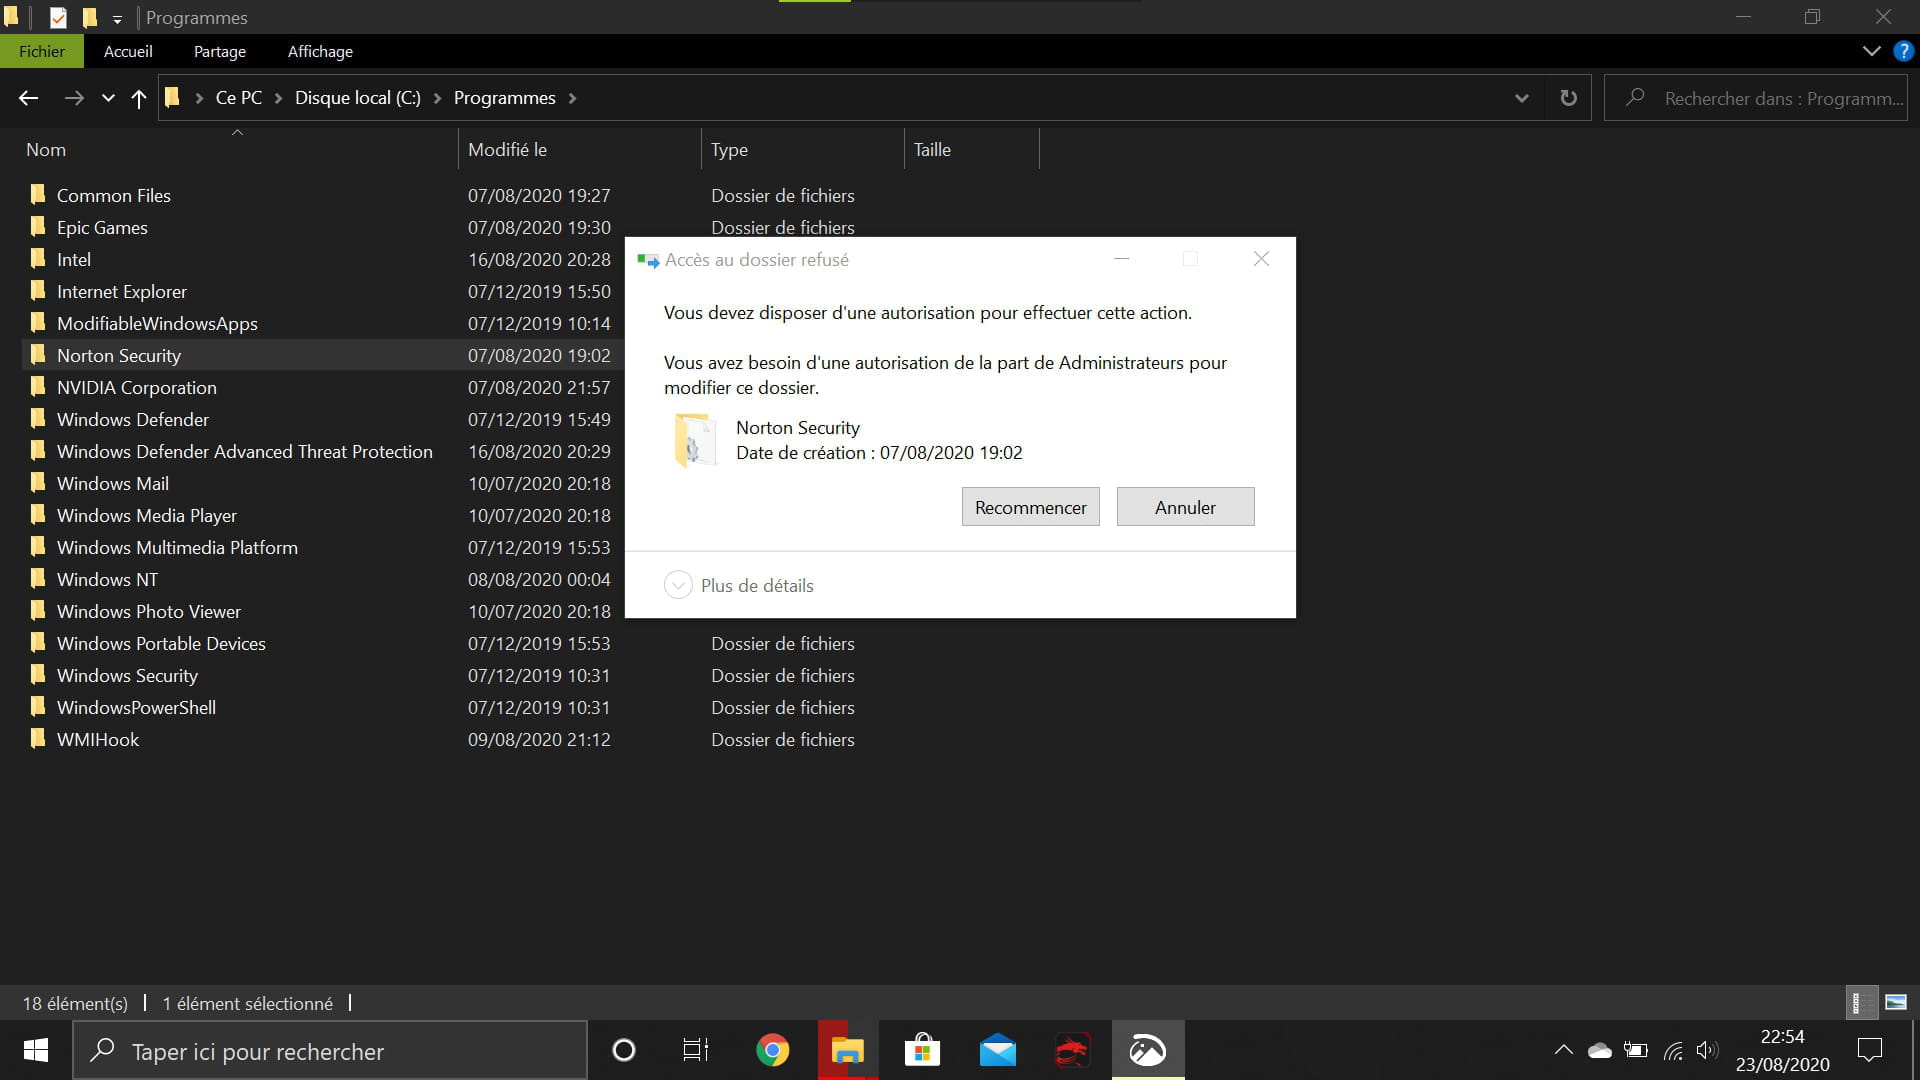Go up one folder level
The image size is (1920, 1080).
tap(139, 98)
